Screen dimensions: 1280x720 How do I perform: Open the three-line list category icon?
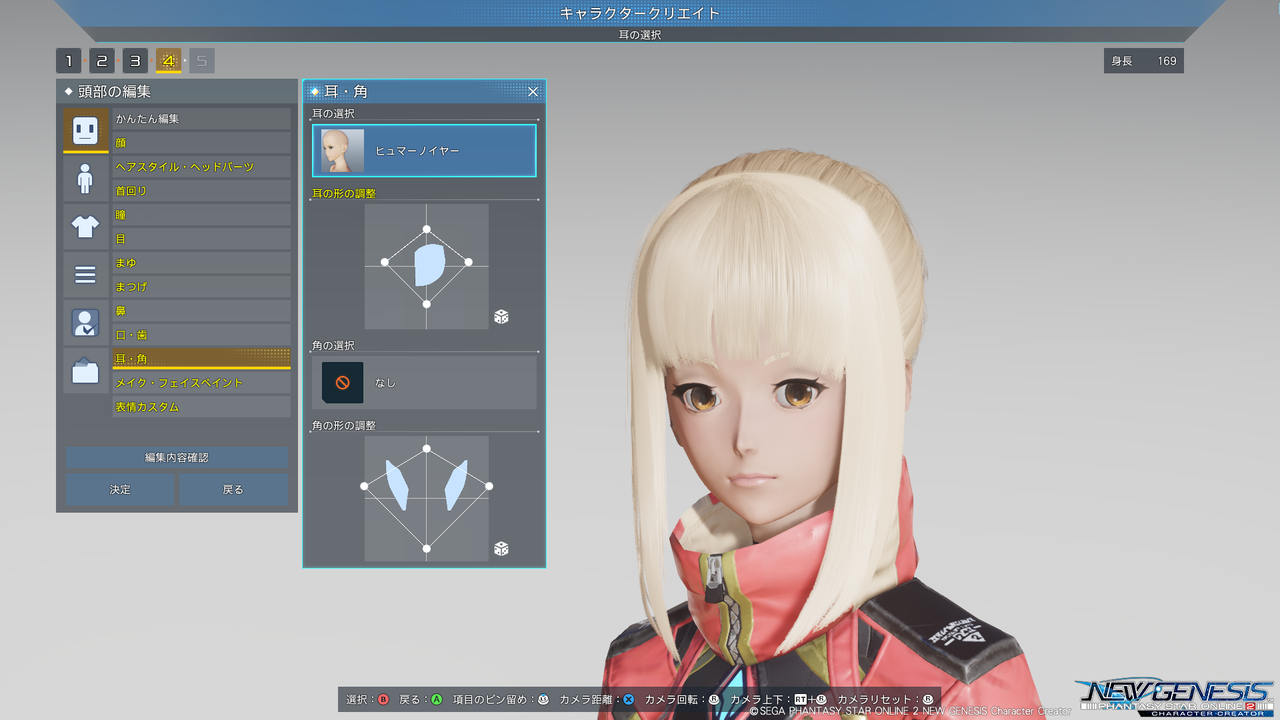pyautogui.click(x=85, y=274)
